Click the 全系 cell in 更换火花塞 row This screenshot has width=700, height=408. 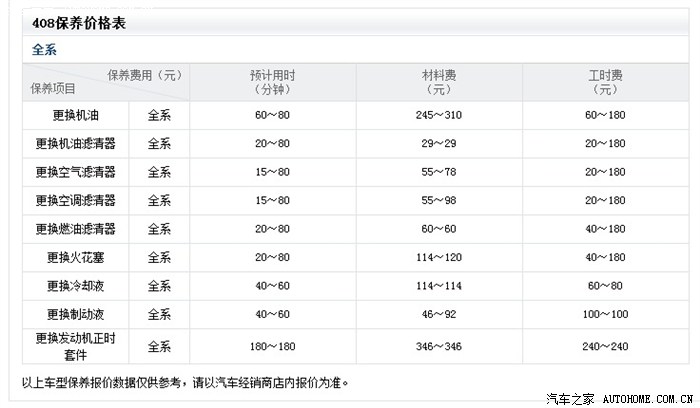tap(159, 258)
